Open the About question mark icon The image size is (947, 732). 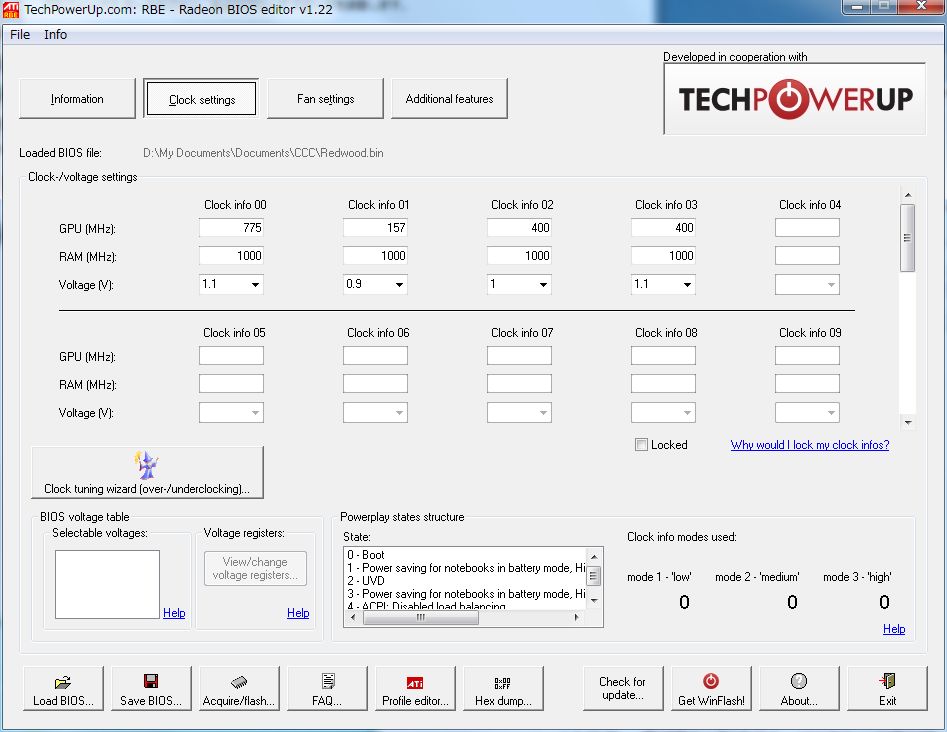click(x=798, y=681)
